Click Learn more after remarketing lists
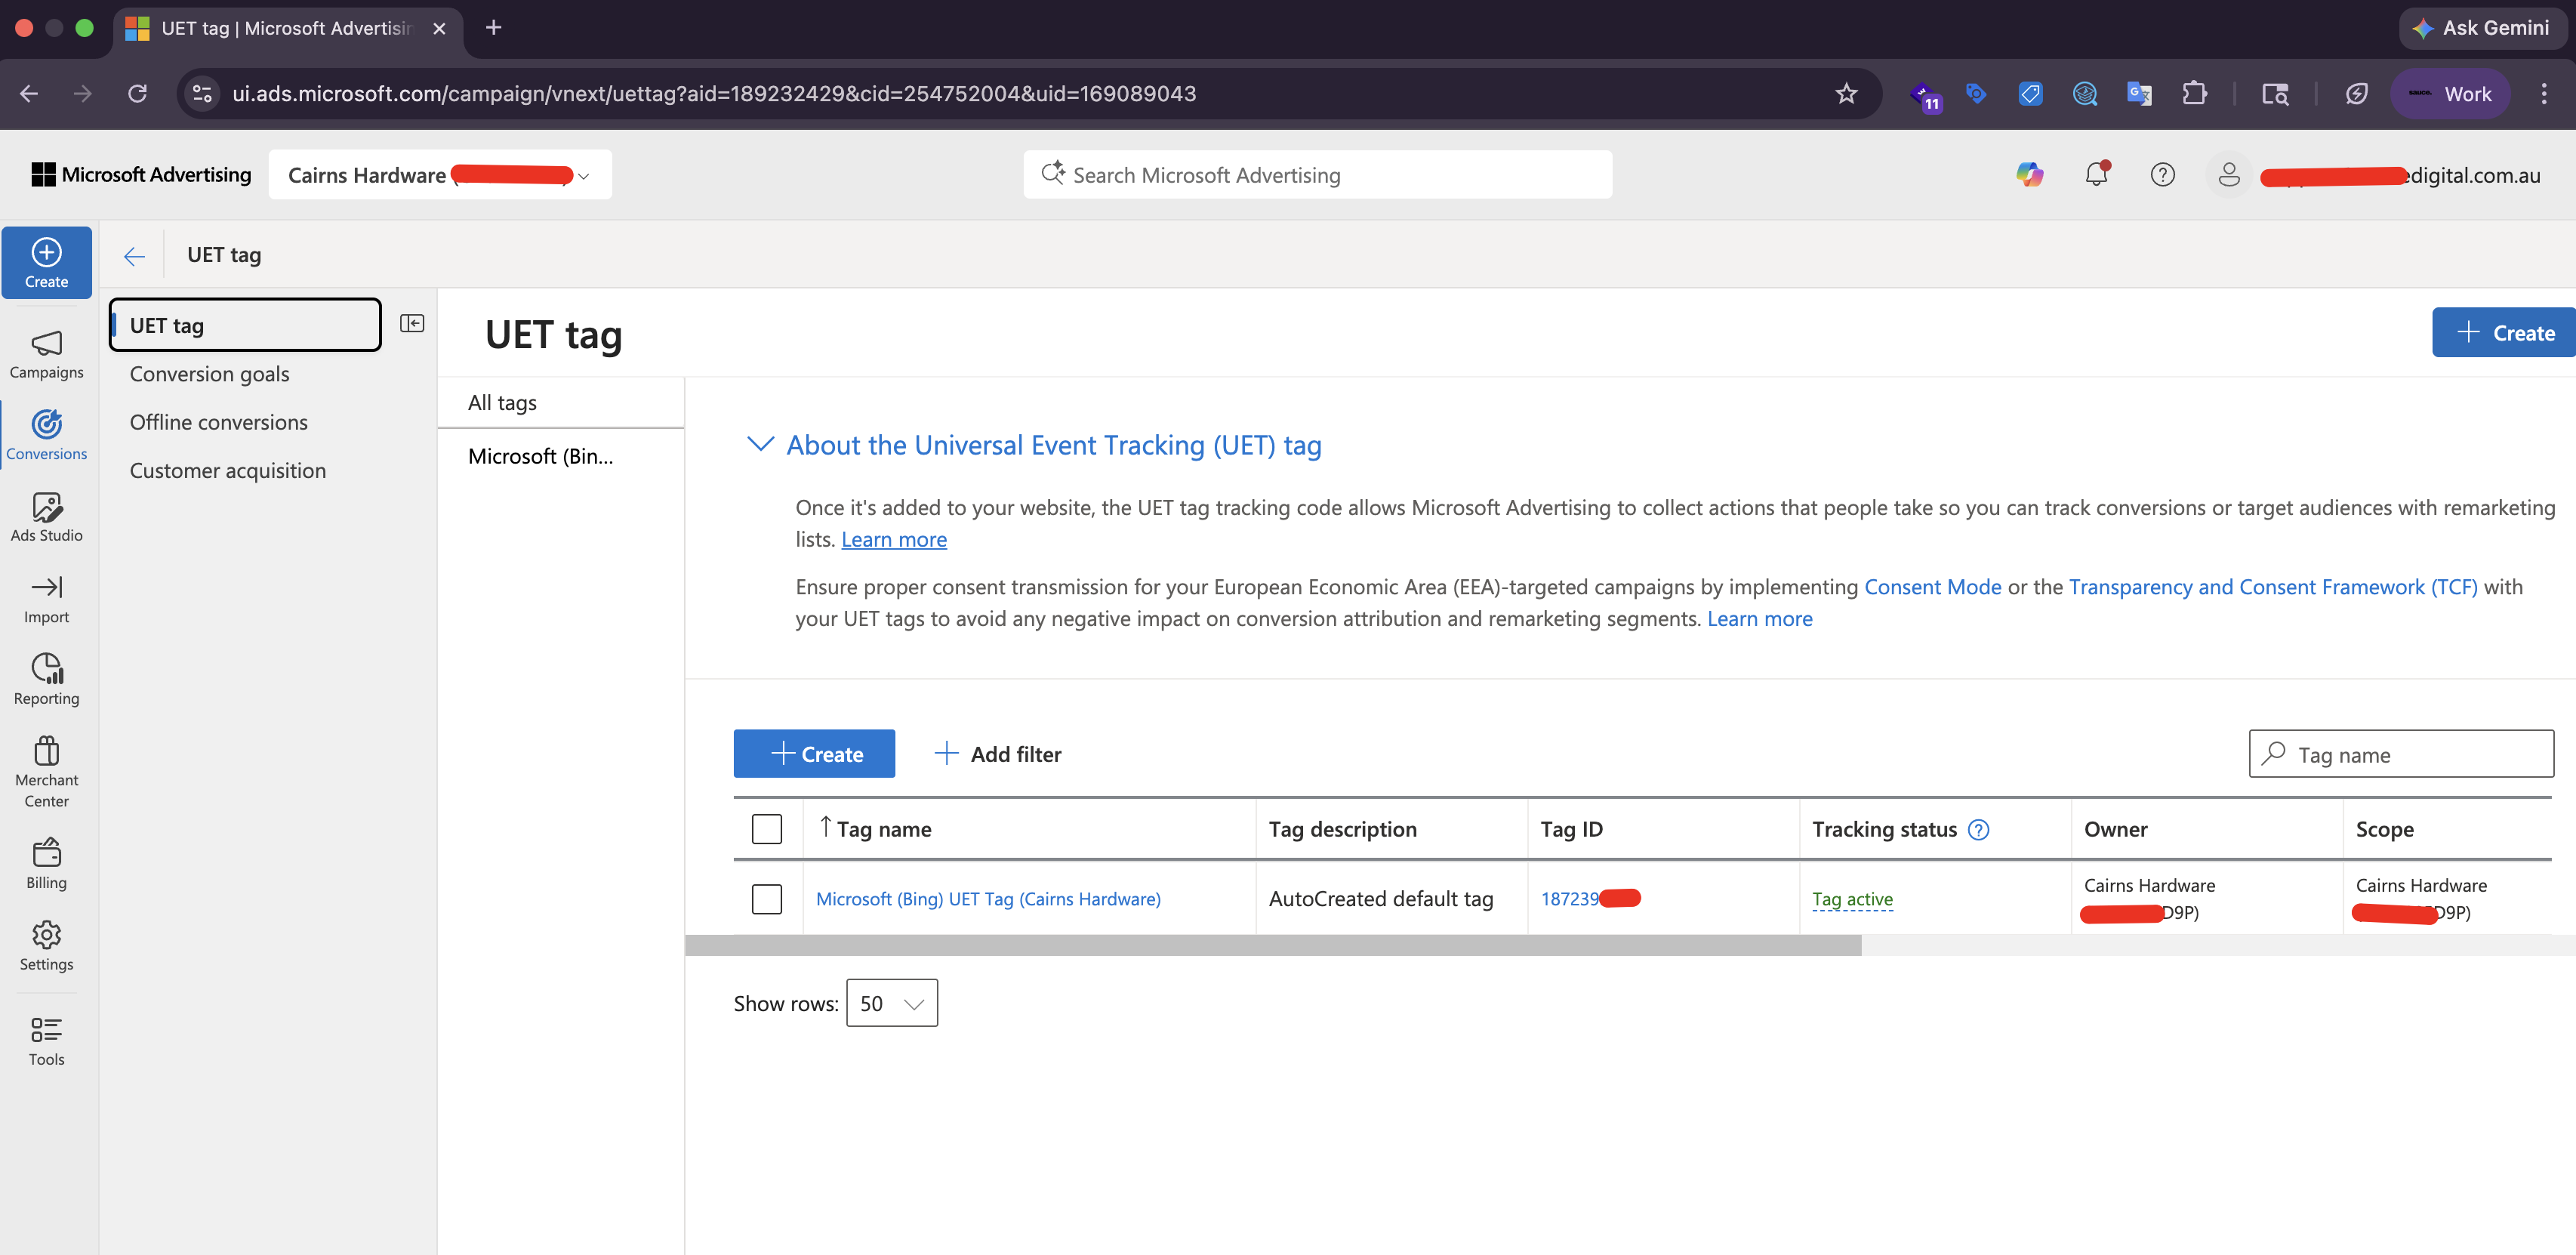The image size is (2576, 1255). pyautogui.click(x=894, y=540)
